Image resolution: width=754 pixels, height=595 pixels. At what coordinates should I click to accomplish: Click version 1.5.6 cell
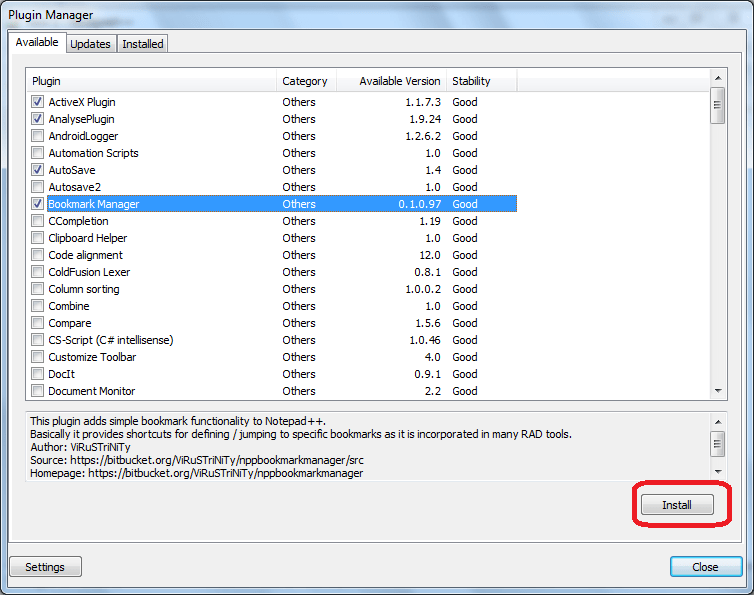[x=428, y=323]
